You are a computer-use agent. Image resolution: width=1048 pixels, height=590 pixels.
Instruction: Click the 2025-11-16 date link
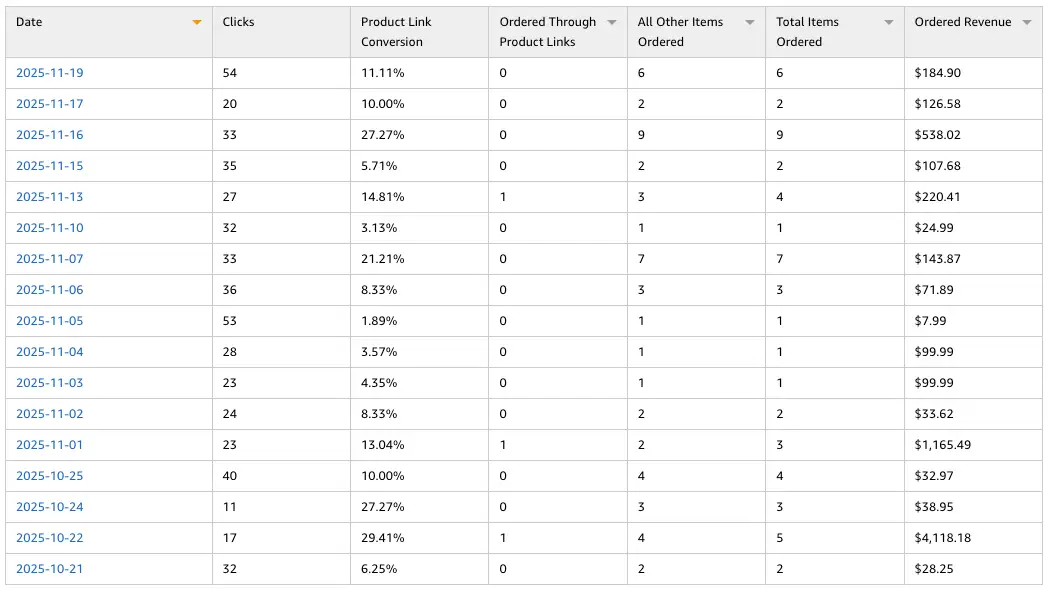click(50, 135)
